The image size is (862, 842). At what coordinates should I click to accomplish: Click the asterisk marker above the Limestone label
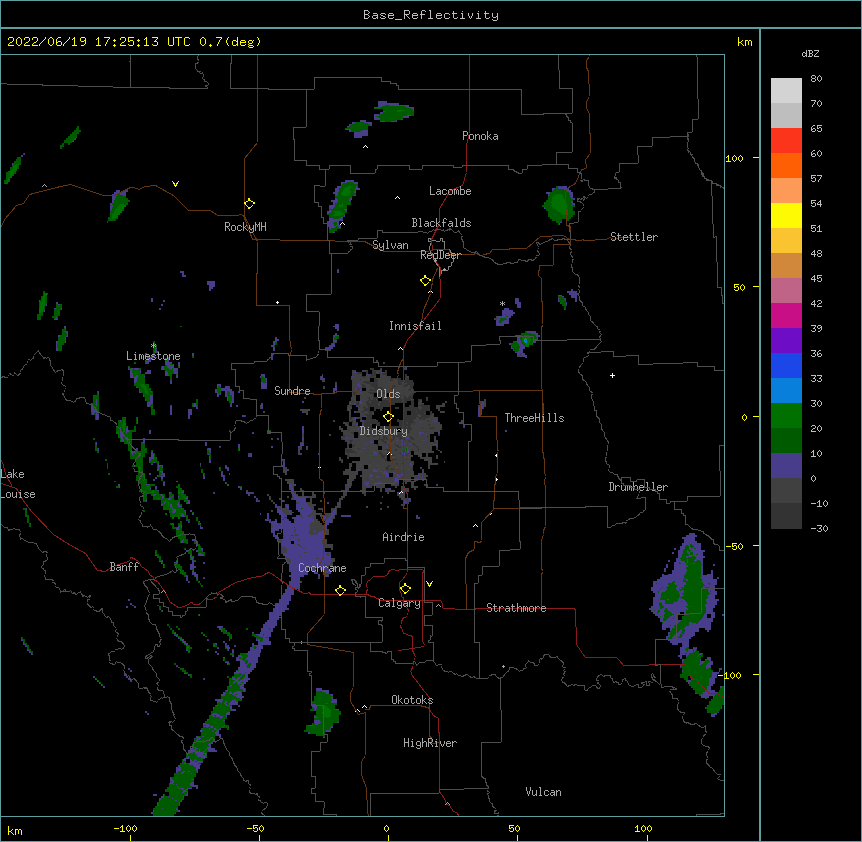click(x=154, y=346)
